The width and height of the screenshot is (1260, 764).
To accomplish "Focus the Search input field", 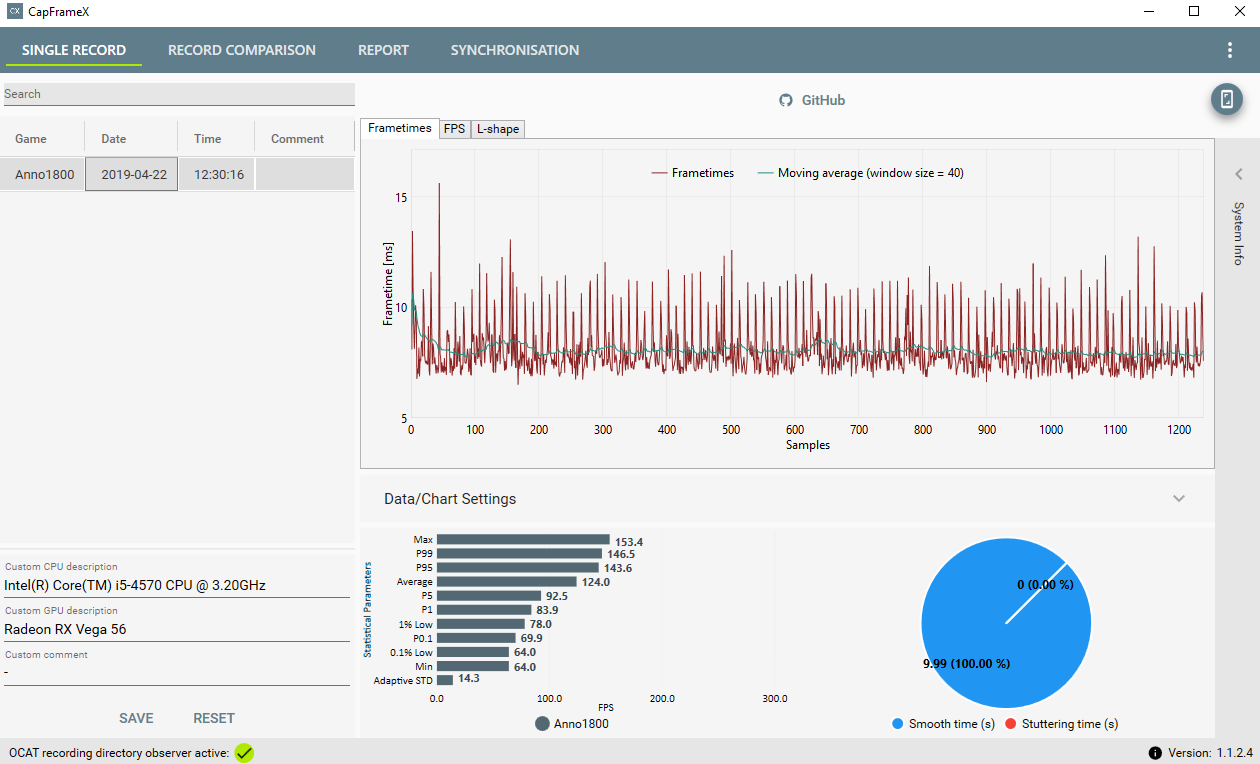I will [x=178, y=94].
